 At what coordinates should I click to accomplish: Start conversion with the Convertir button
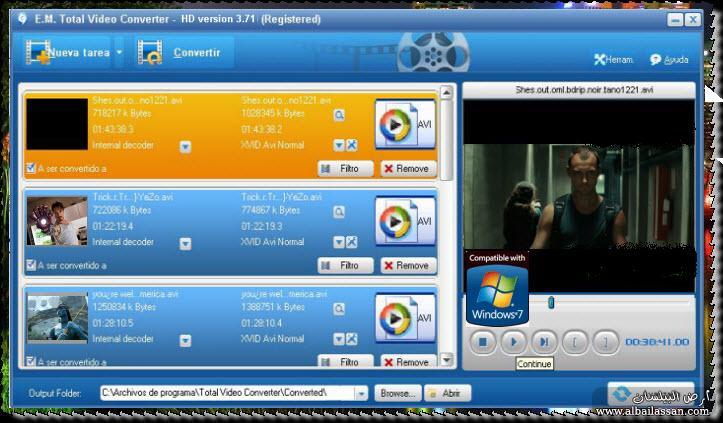(184, 53)
